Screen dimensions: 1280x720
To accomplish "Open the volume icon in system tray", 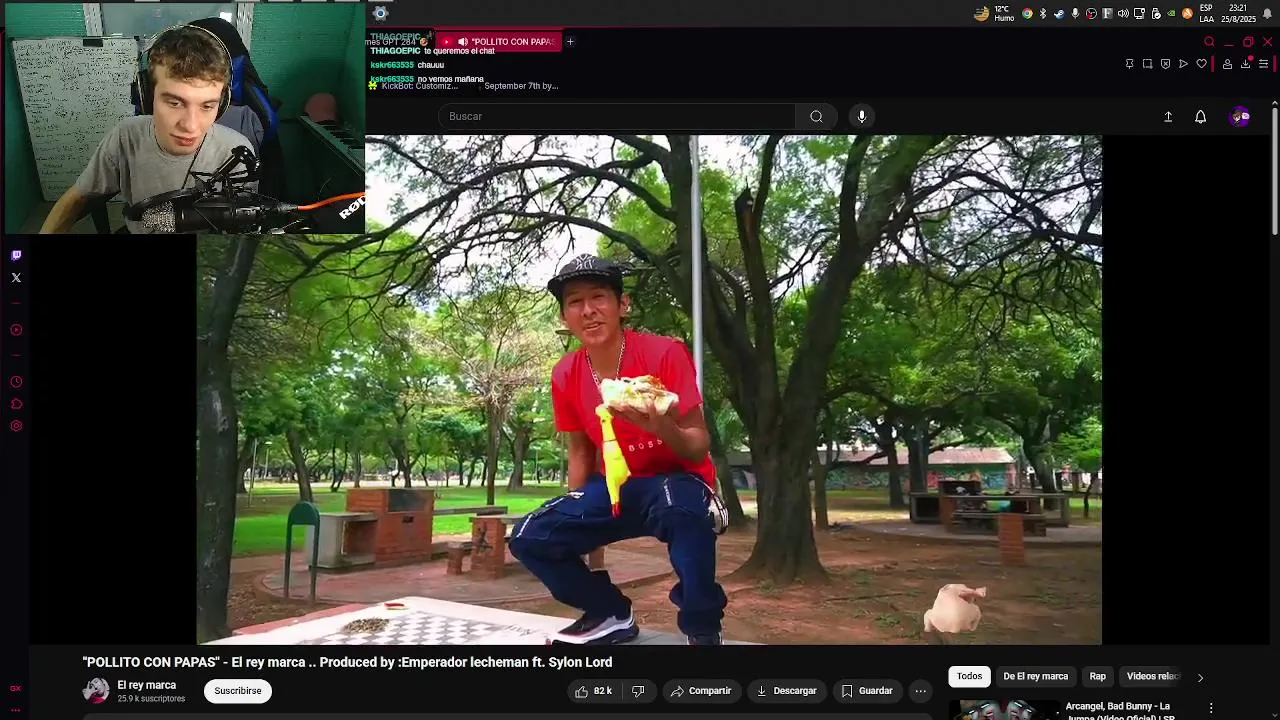I will click(x=1123, y=13).
